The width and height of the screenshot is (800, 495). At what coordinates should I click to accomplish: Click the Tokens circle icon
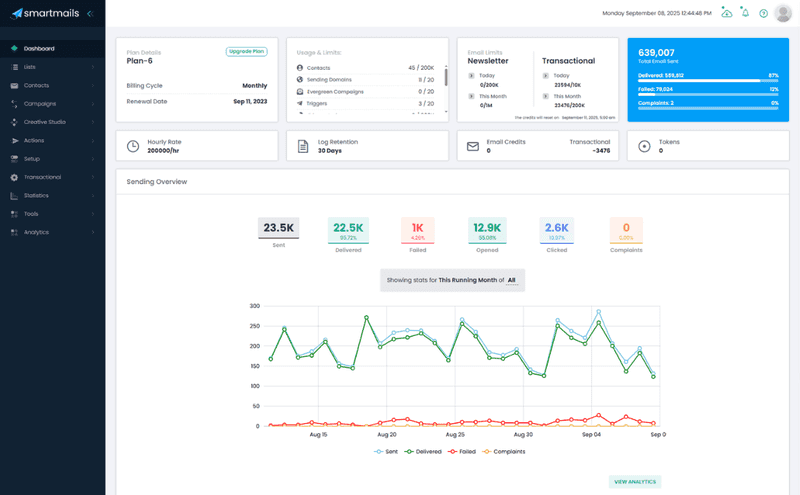tap(643, 146)
